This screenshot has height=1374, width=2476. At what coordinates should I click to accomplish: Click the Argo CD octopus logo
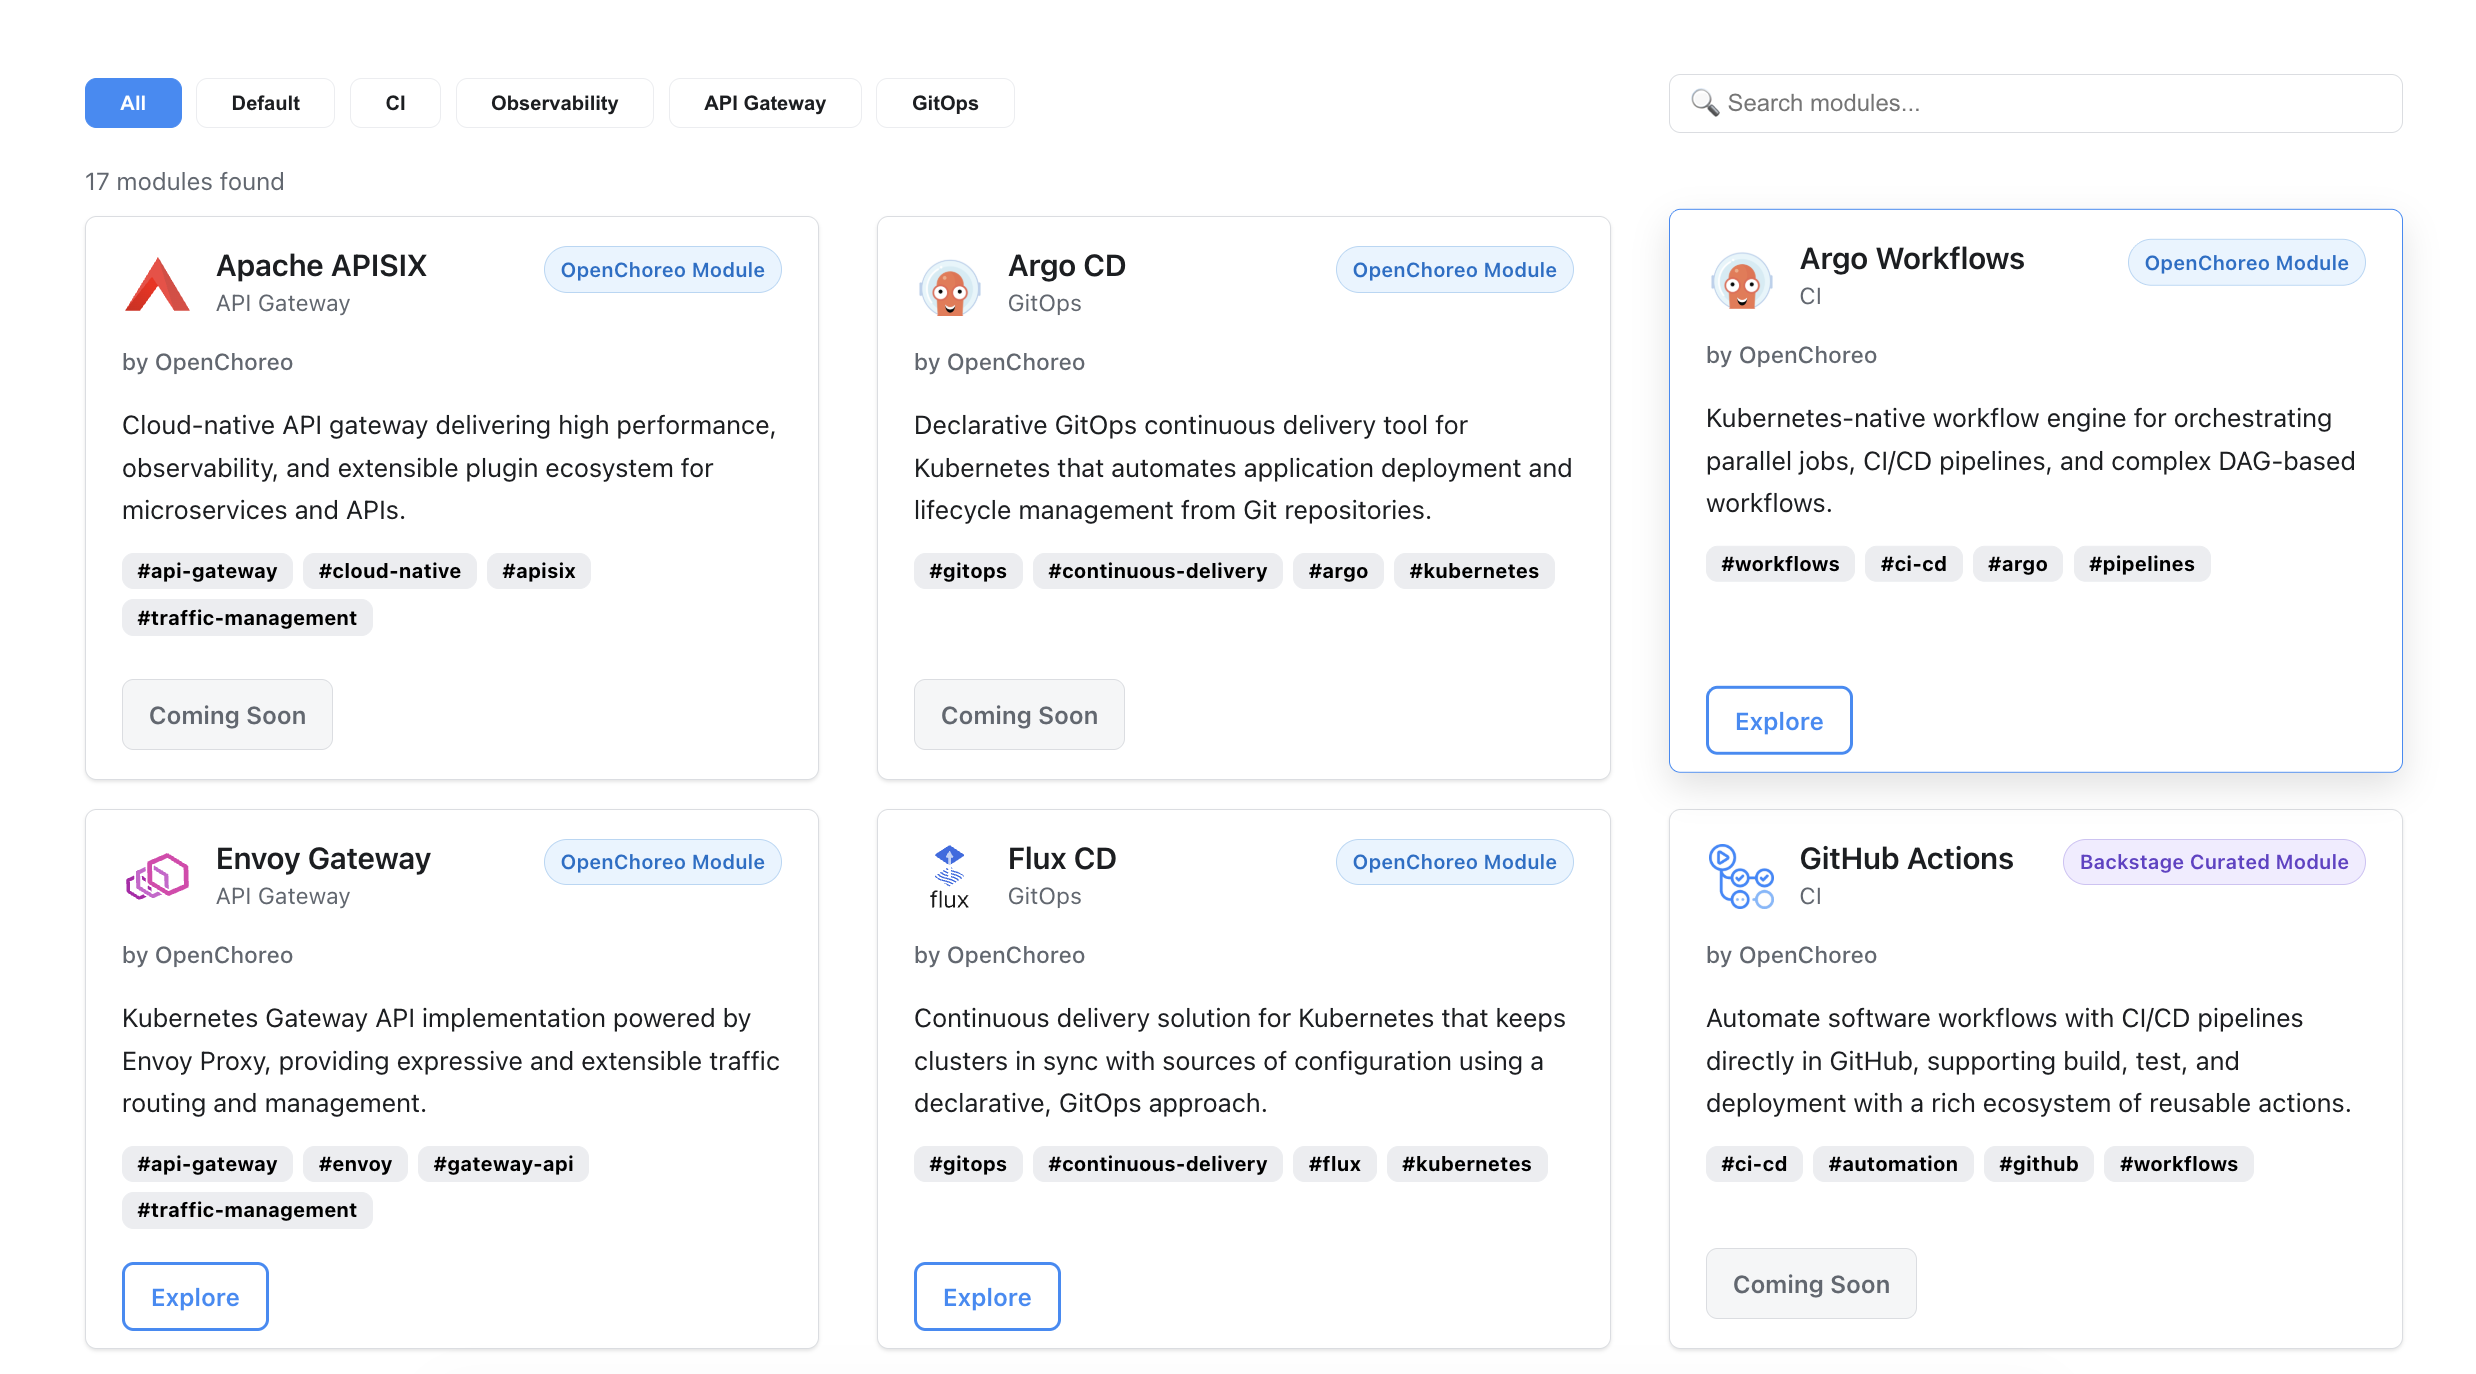pyautogui.click(x=949, y=288)
